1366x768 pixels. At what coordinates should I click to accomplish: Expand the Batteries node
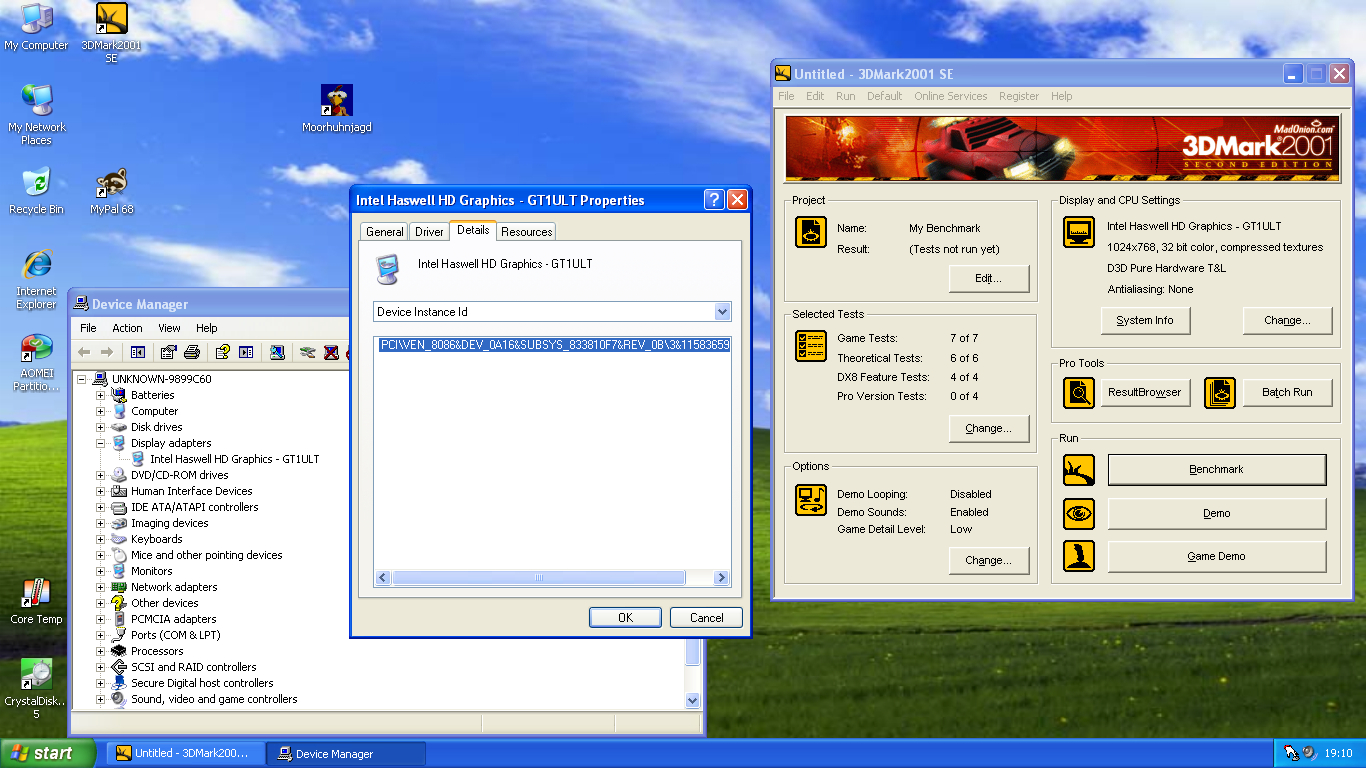[100, 395]
